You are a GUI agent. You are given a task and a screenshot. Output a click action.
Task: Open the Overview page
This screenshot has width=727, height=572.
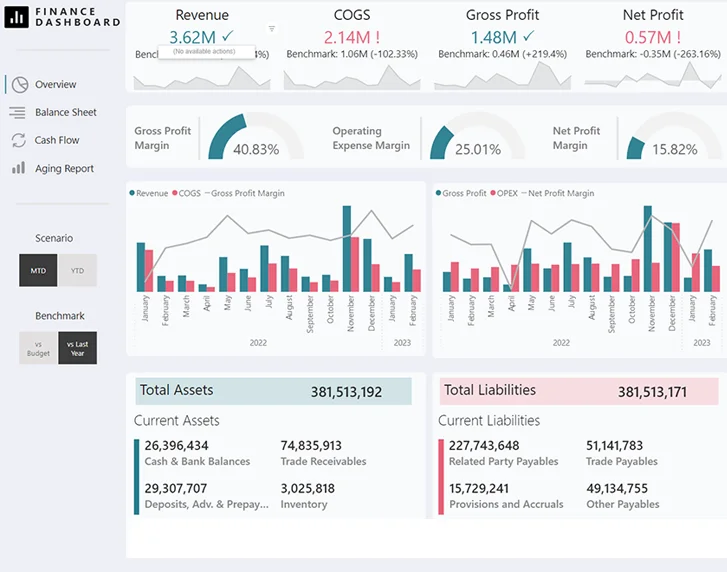tap(55, 84)
